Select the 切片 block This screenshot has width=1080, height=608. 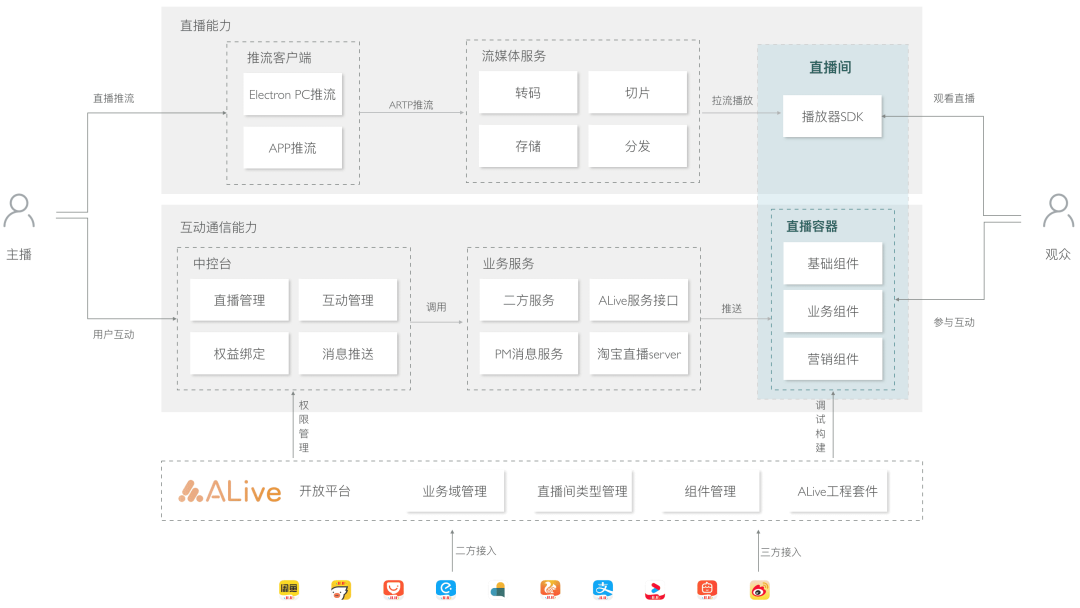point(638,92)
